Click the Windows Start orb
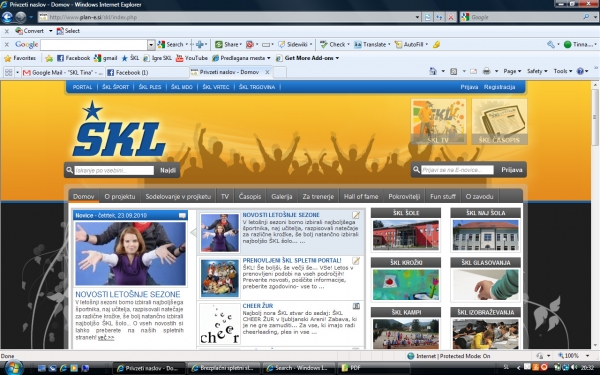600x375 pixels. coord(14,368)
